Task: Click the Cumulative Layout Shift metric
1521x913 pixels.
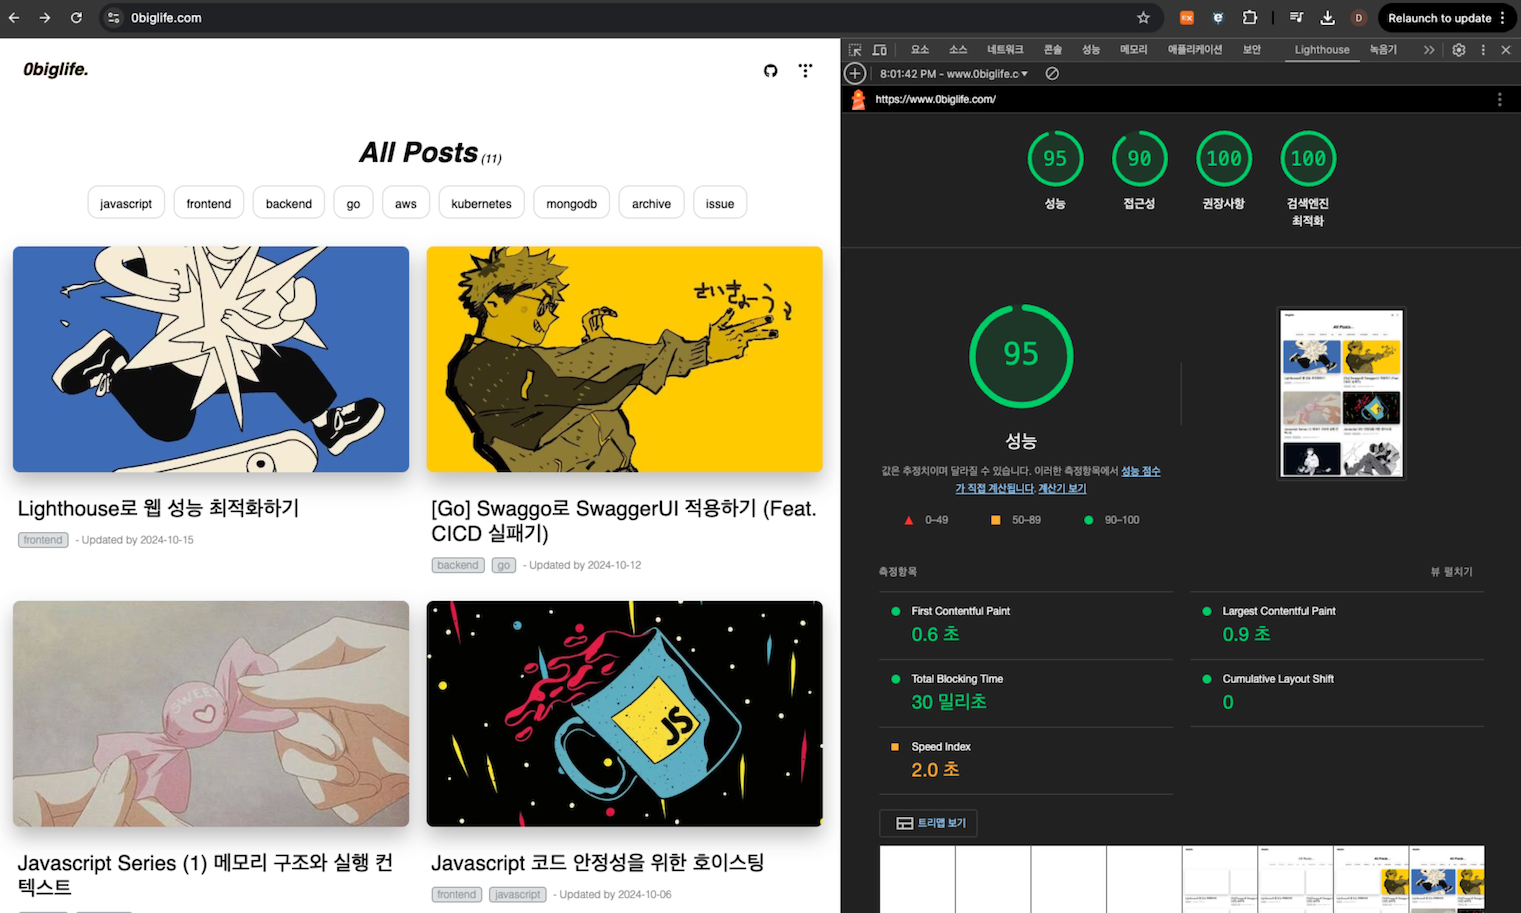Action: (x=1337, y=693)
